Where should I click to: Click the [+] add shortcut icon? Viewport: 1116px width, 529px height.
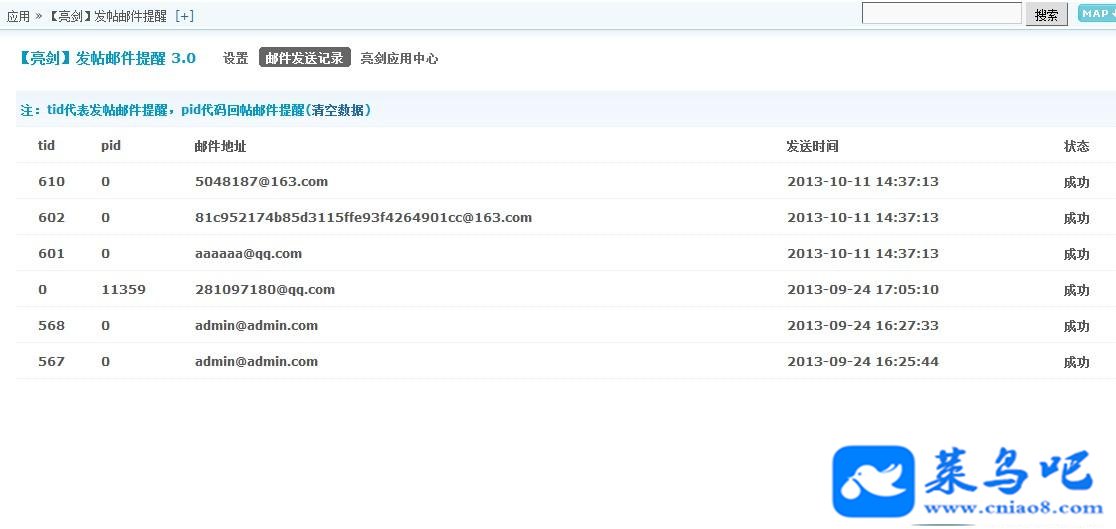[184, 16]
